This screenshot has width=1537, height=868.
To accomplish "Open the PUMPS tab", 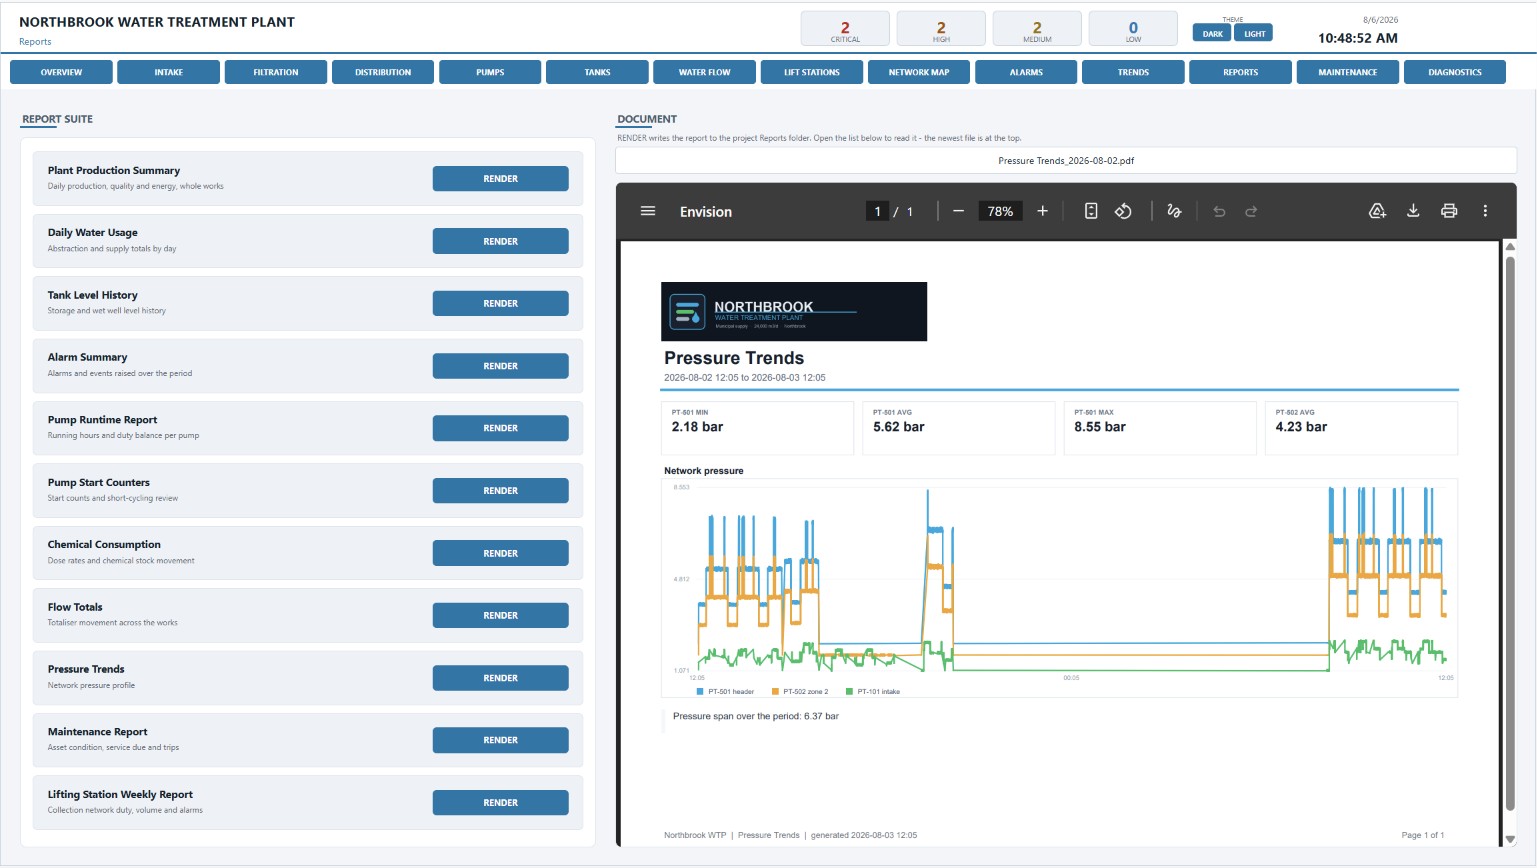I will 490,72.
